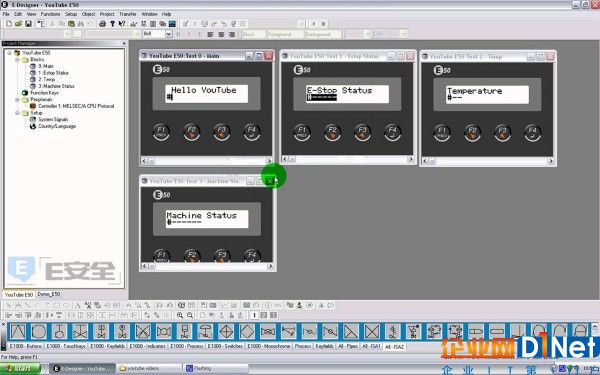This screenshot has height=375, width=600.
Task: Open the Transfer menu
Action: point(127,14)
